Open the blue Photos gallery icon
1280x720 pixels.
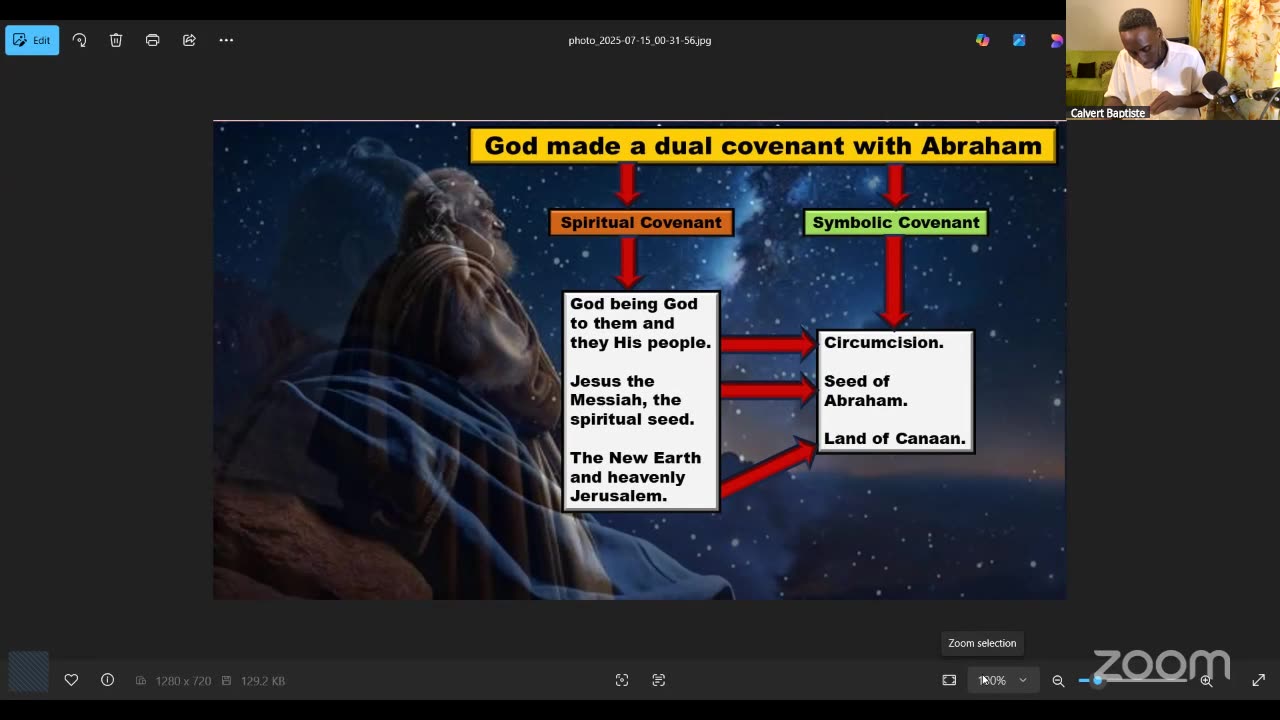(x=1019, y=40)
